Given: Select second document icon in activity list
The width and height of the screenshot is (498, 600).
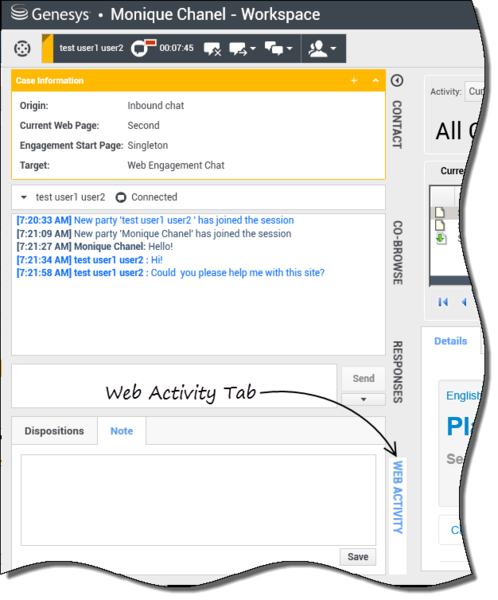Looking at the screenshot, I should point(440,225).
